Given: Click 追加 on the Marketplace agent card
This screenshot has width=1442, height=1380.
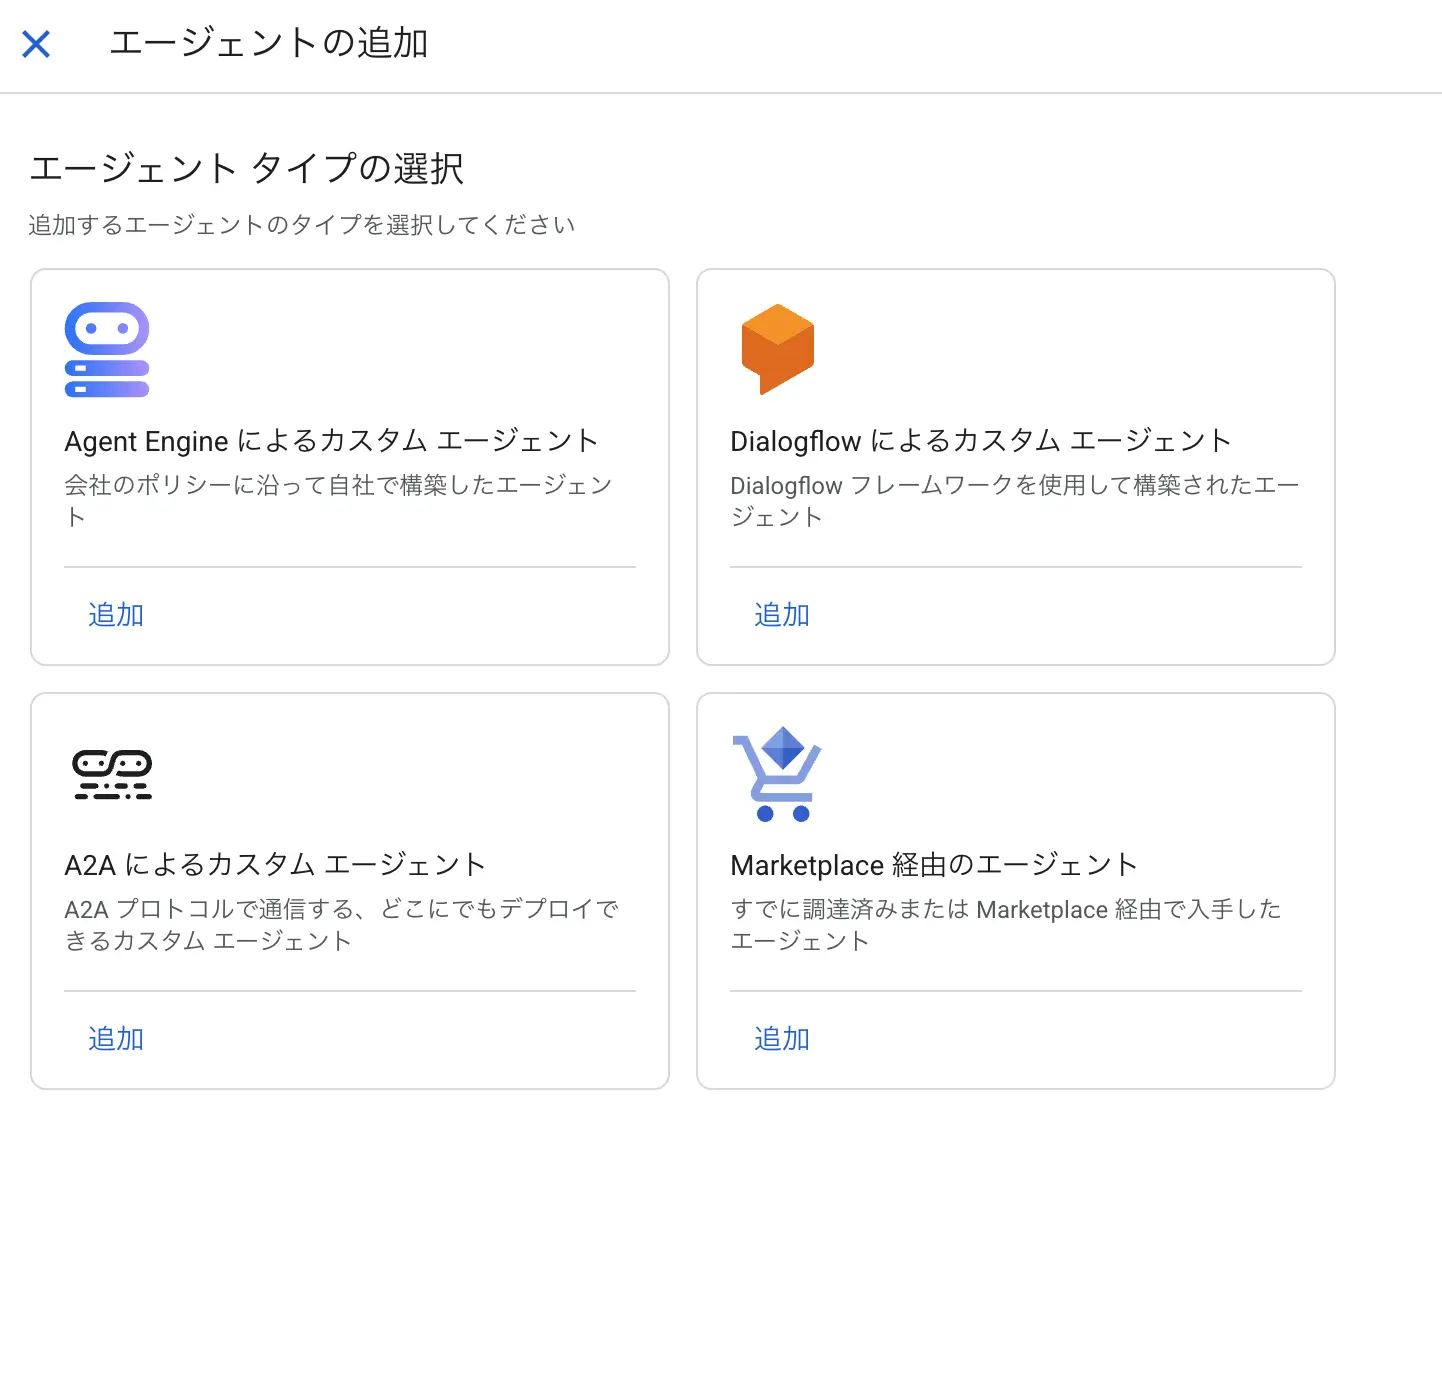Looking at the screenshot, I should (781, 1039).
